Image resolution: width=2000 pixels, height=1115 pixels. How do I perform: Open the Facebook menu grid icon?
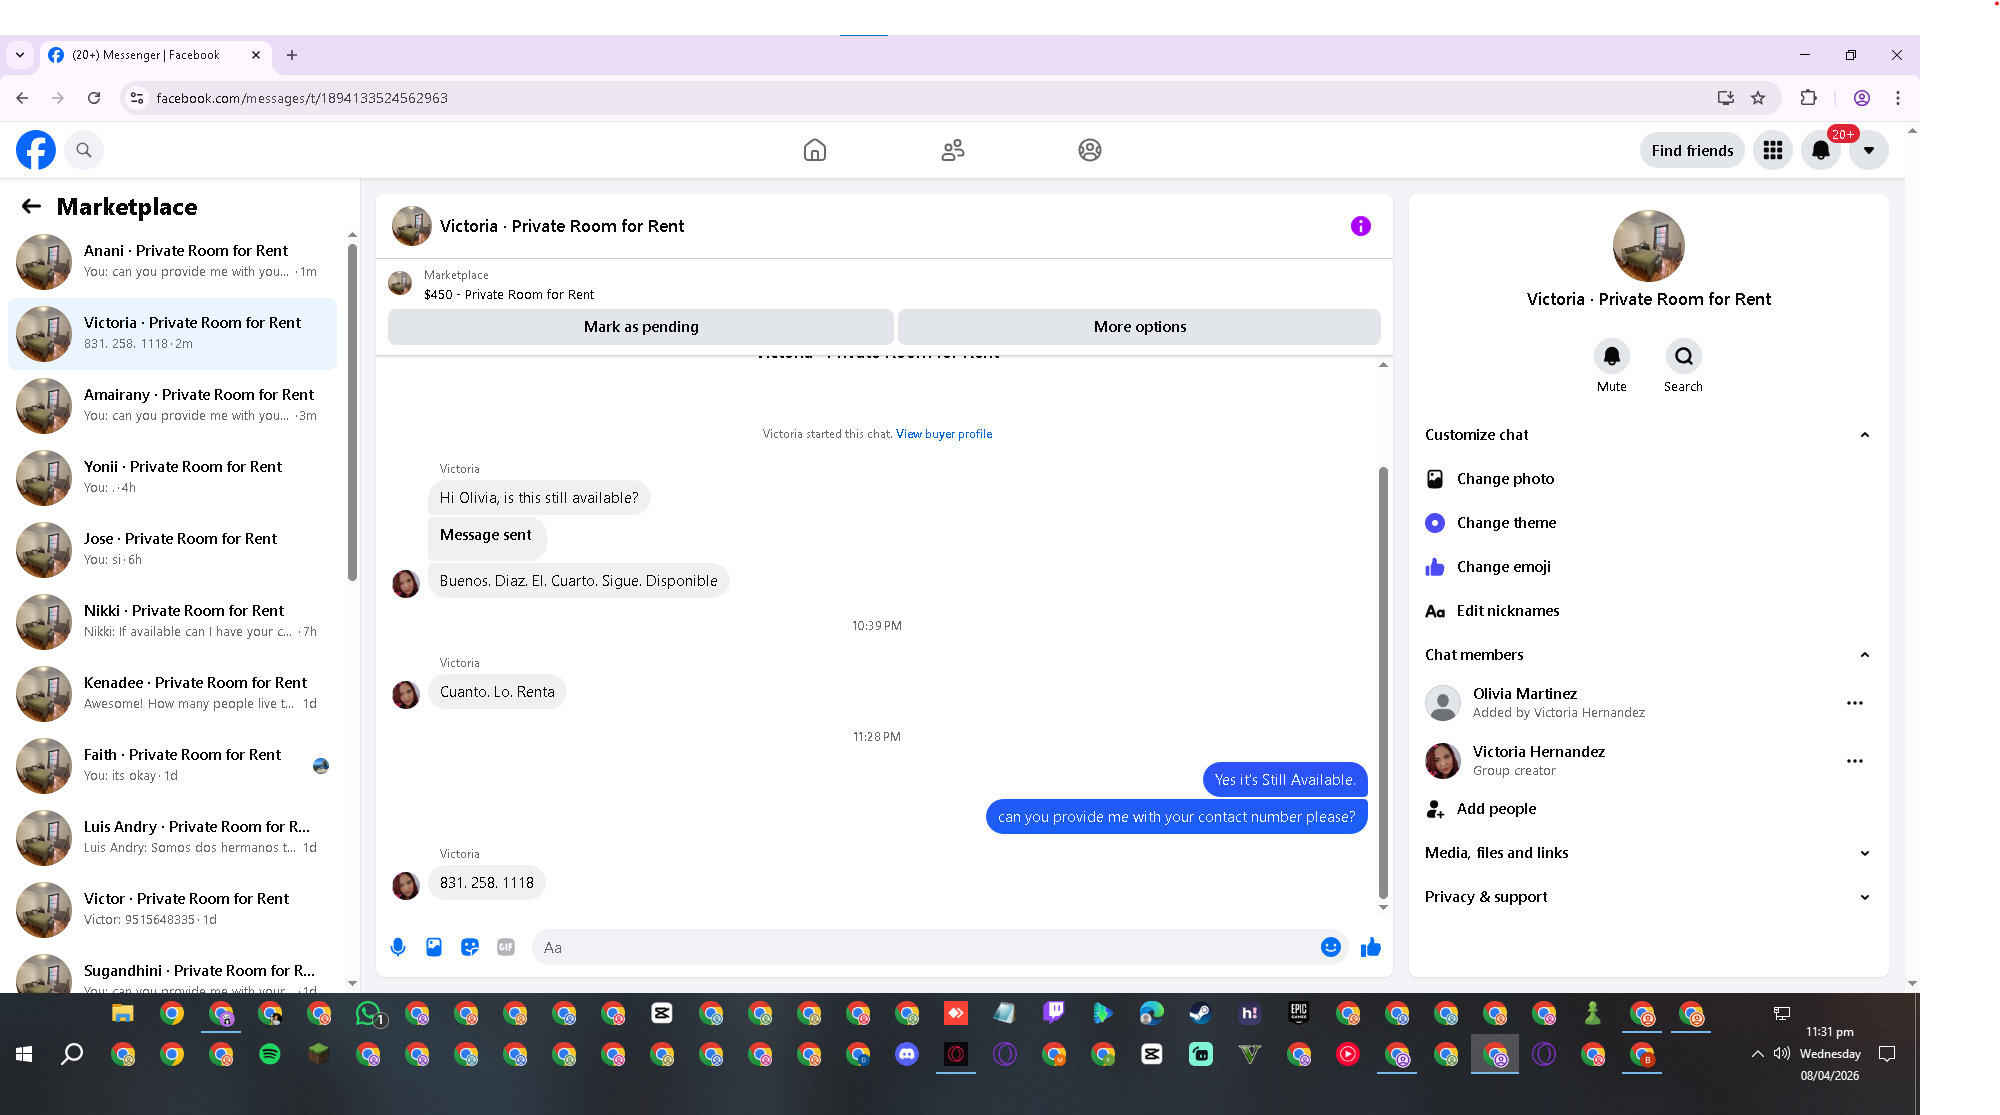pyautogui.click(x=1772, y=150)
